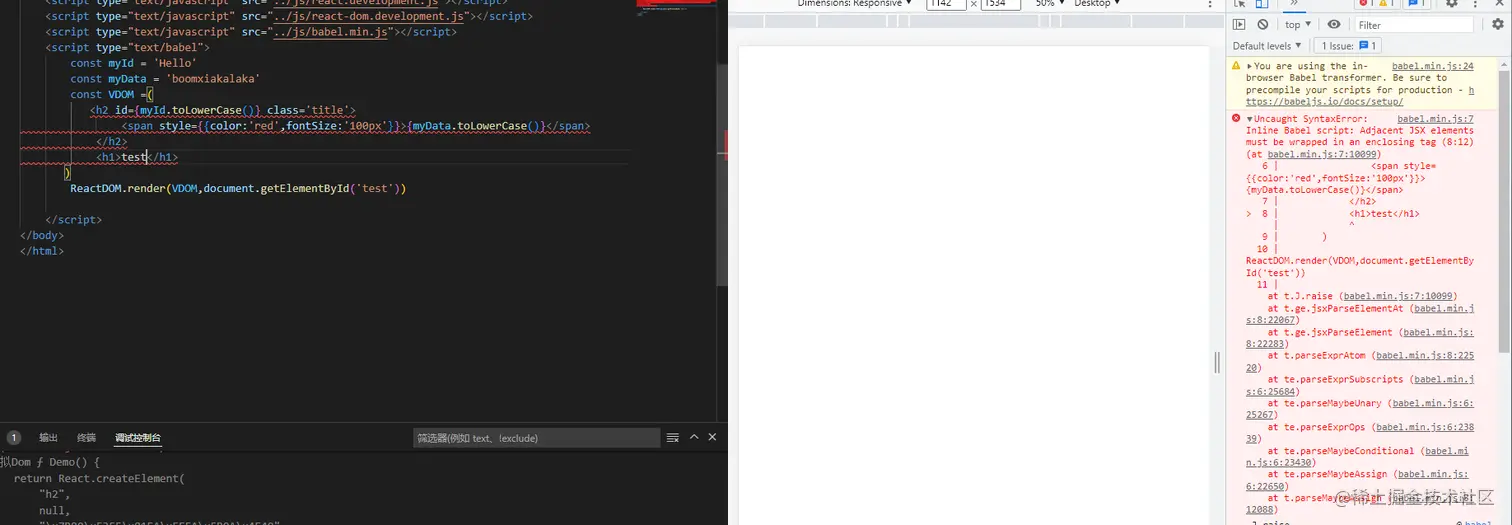Open babel.min.js:24 source link
1512x525 pixels.
click(1433, 66)
